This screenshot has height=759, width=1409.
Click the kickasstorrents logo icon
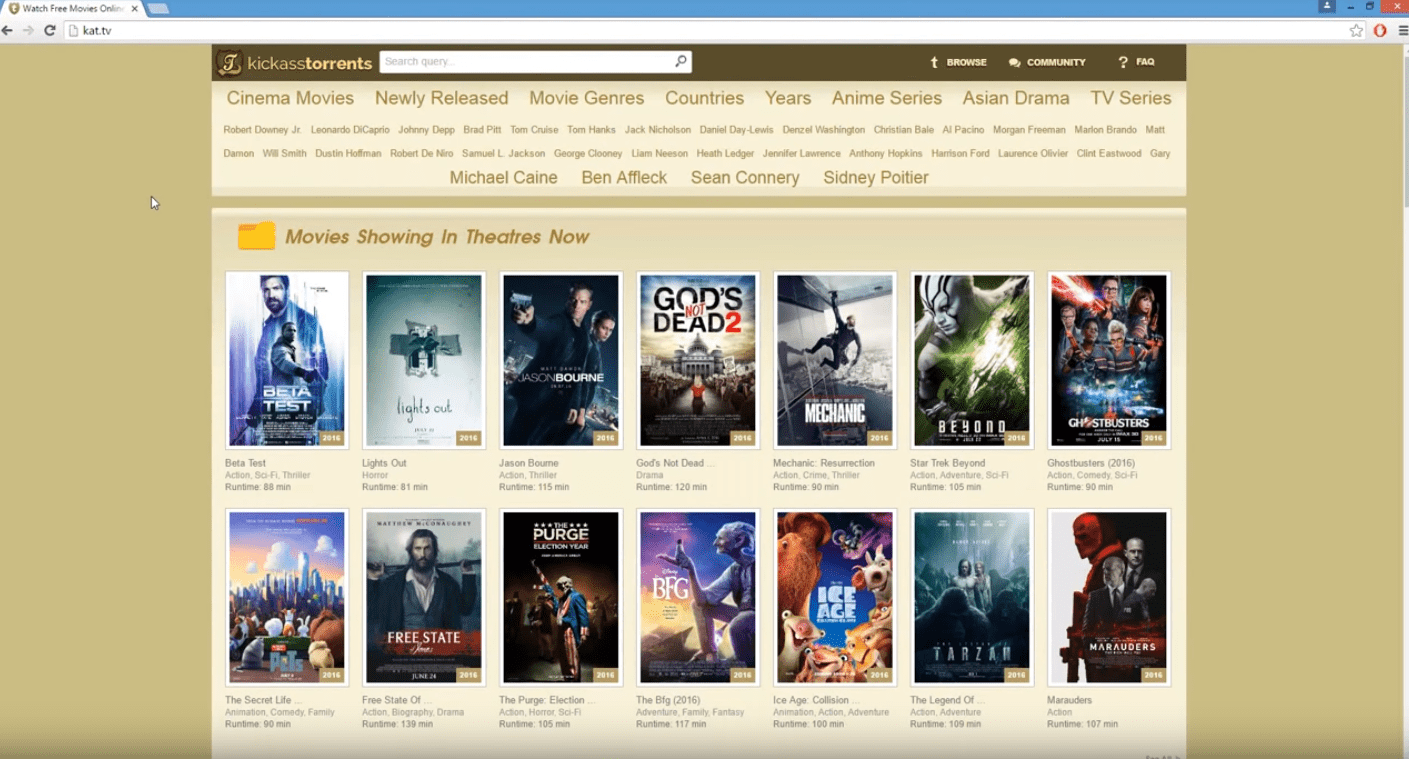[230, 63]
